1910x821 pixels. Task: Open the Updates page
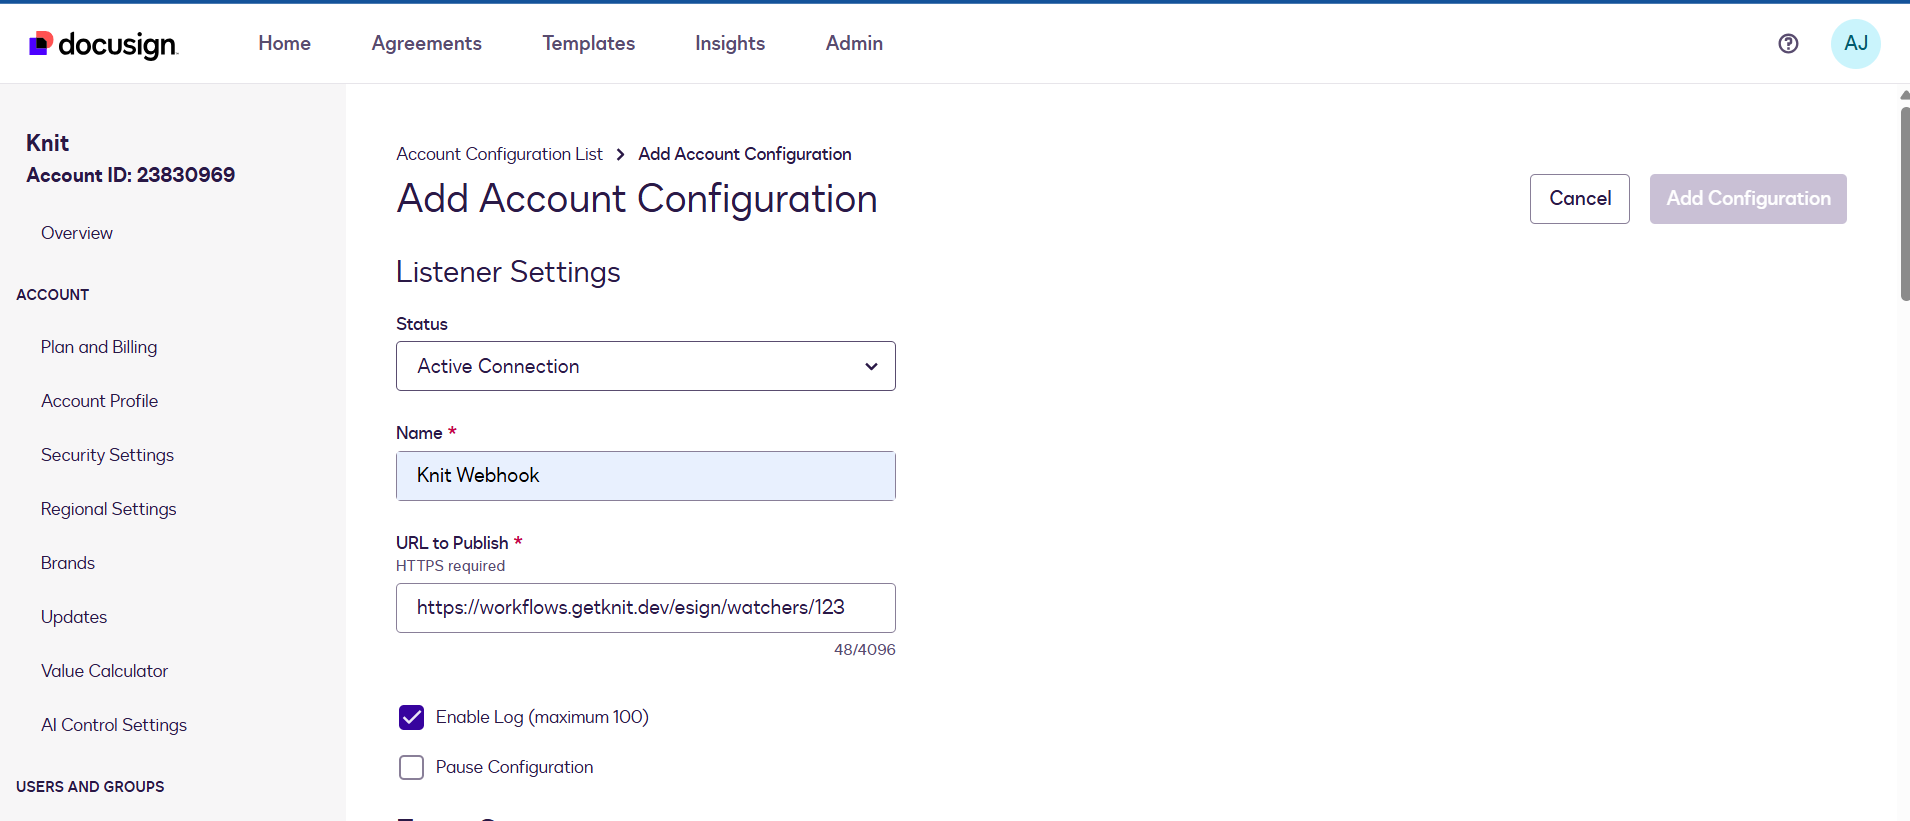pyautogui.click(x=74, y=617)
